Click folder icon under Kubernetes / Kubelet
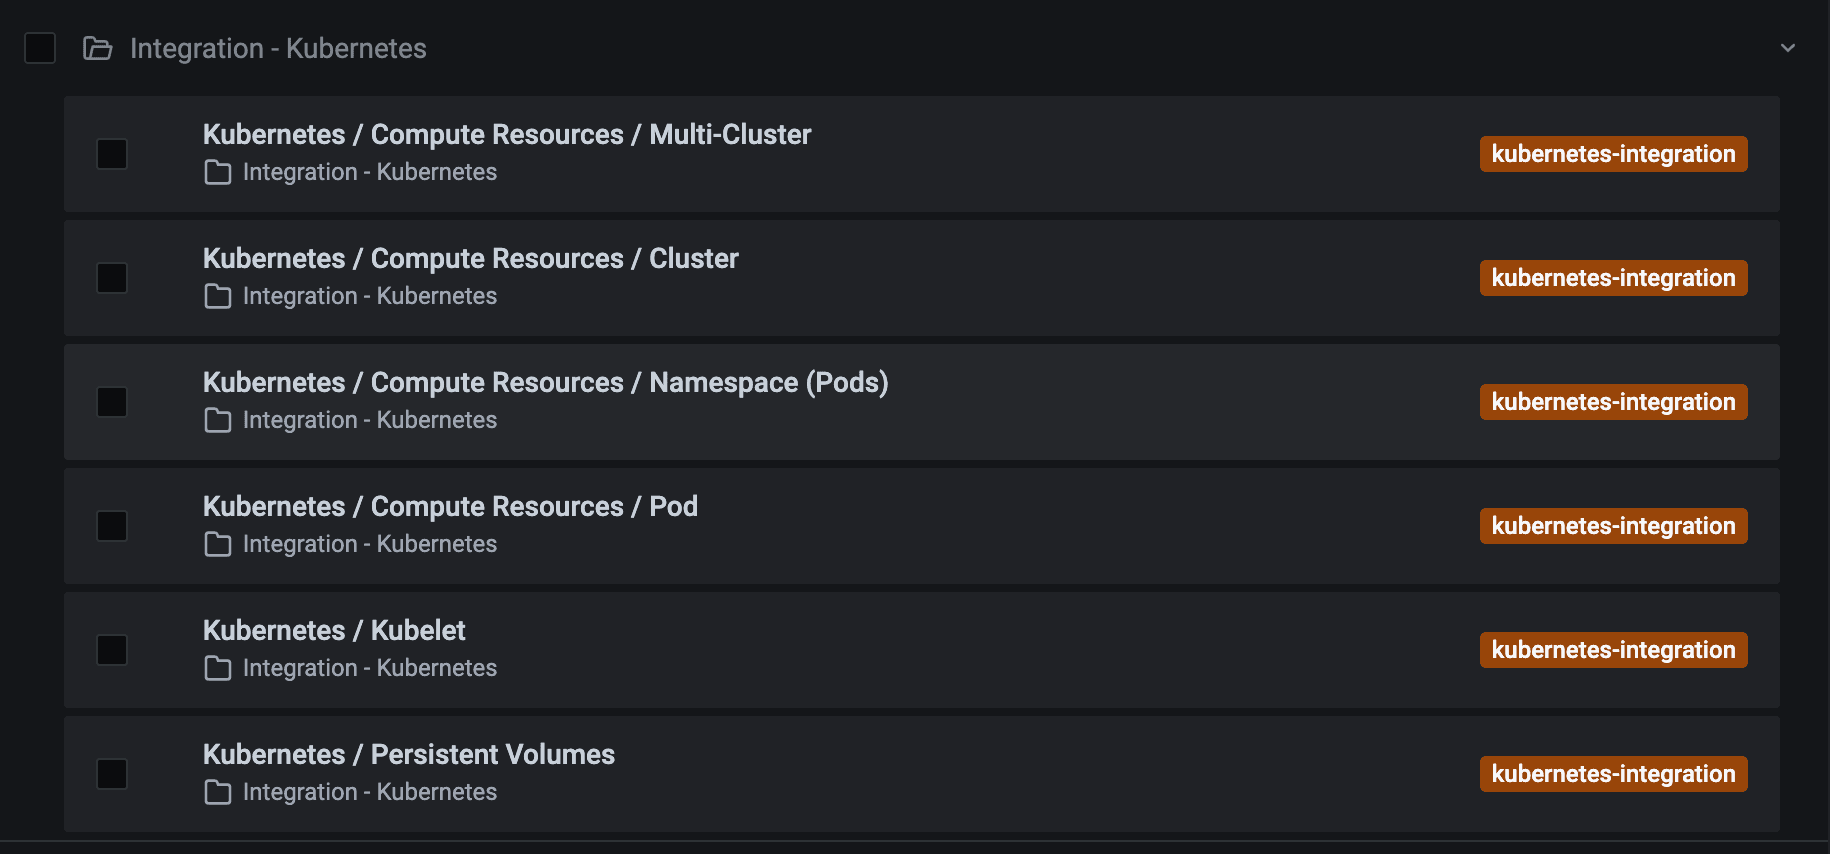Image resolution: width=1830 pixels, height=854 pixels. coord(217,669)
